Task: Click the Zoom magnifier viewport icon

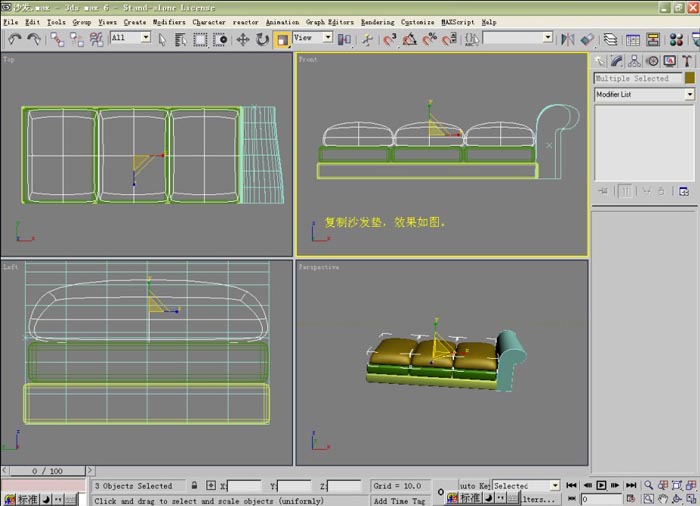Action: 648,485
